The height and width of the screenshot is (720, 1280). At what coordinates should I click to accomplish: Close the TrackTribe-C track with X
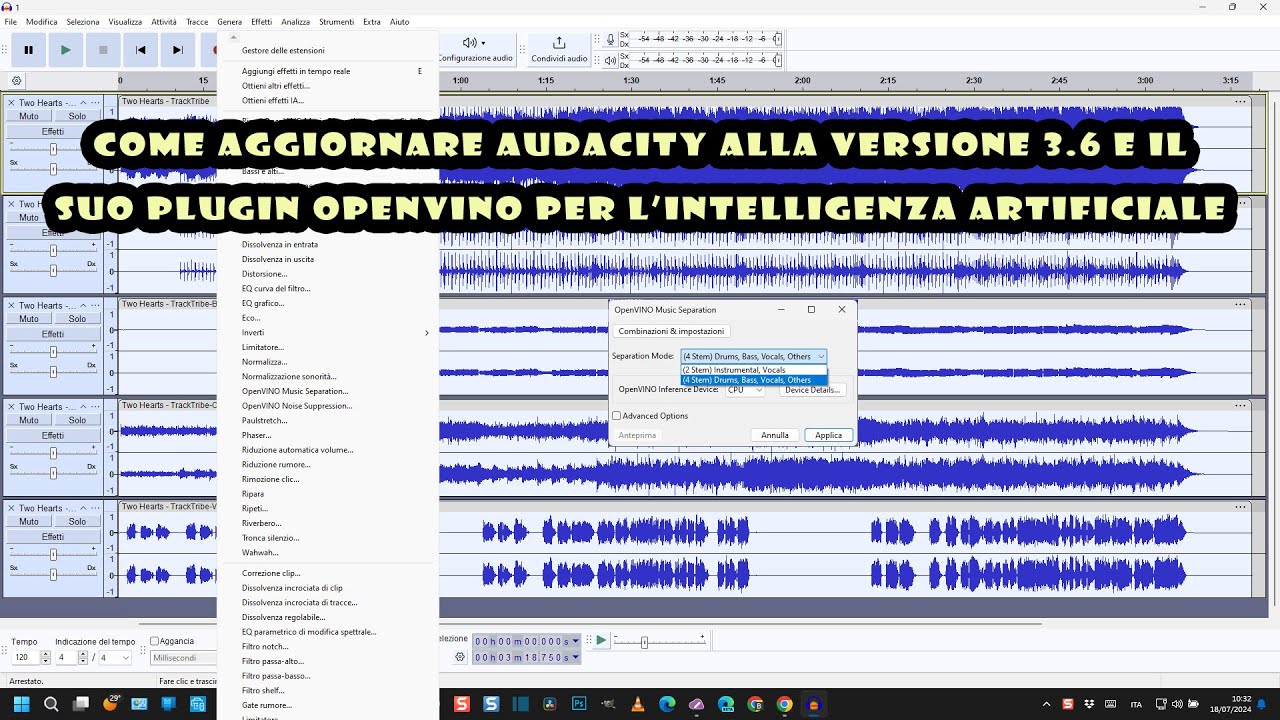11,406
